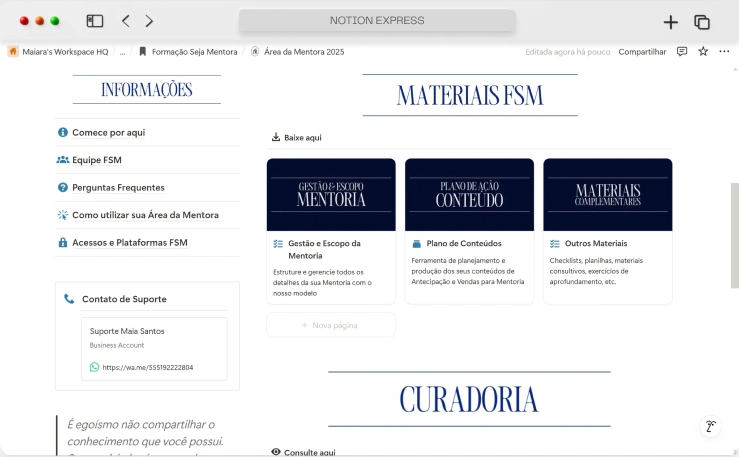The height and width of the screenshot is (457, 739).
Task: Click eye icon beside Consulte aqui
Action: (276, 451)
